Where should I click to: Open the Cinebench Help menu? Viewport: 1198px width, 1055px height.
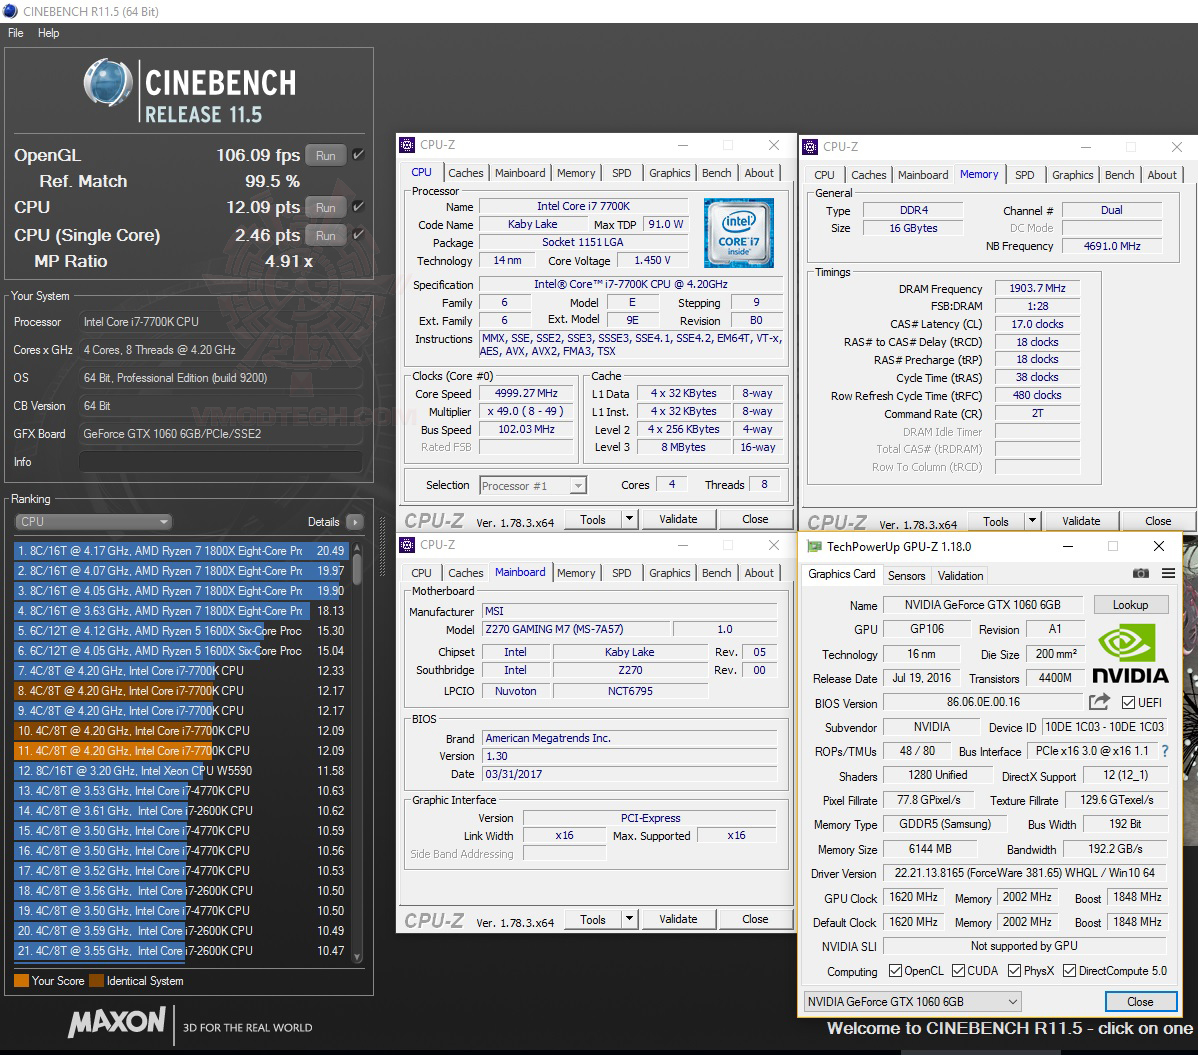pos(48,33)
